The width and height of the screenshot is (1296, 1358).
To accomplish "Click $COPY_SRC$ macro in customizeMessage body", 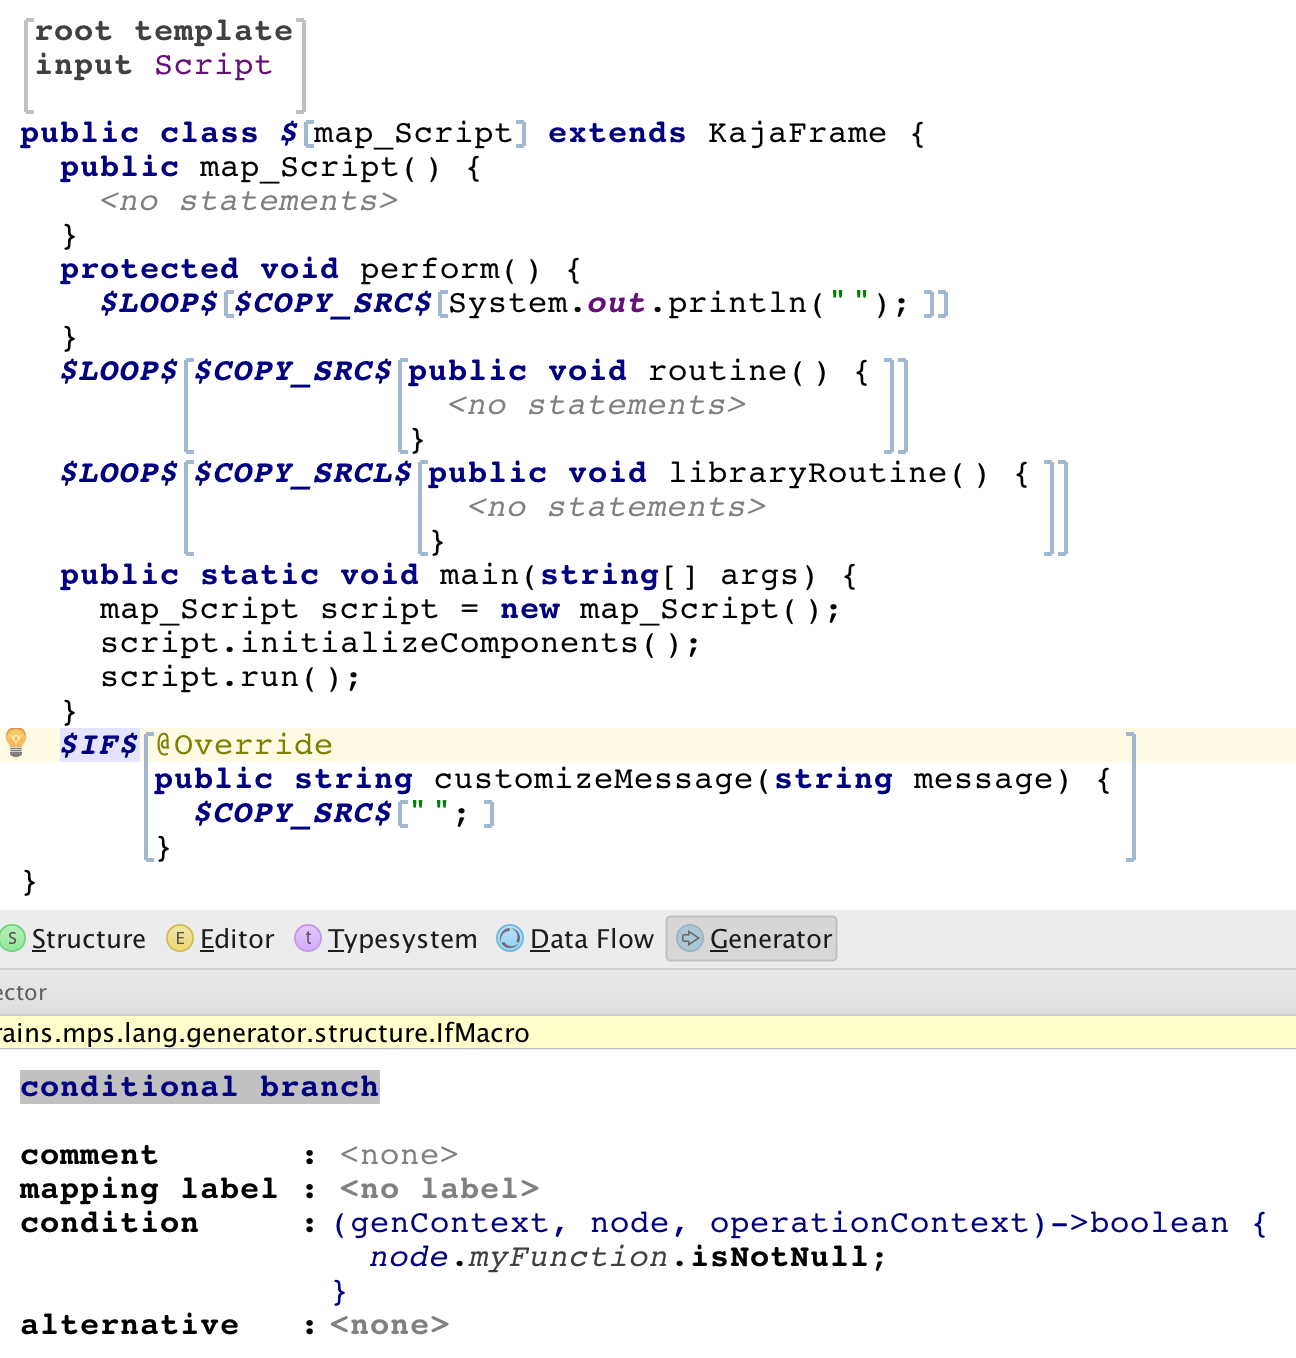I will [292, 813].
